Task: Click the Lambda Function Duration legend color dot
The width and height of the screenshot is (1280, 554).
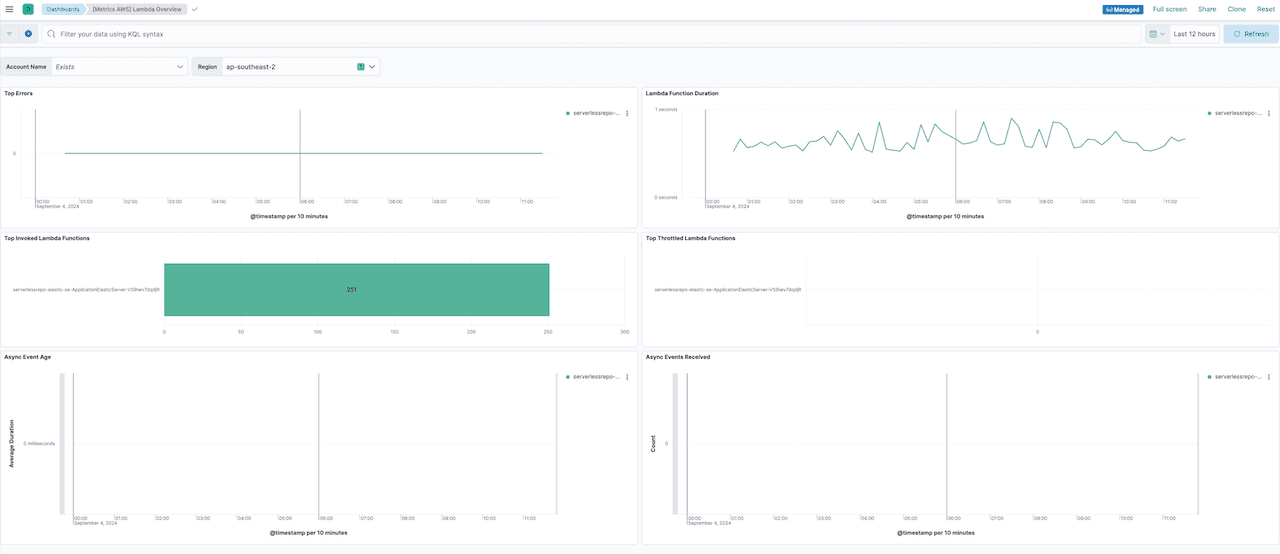Action: click(1210, 114)
